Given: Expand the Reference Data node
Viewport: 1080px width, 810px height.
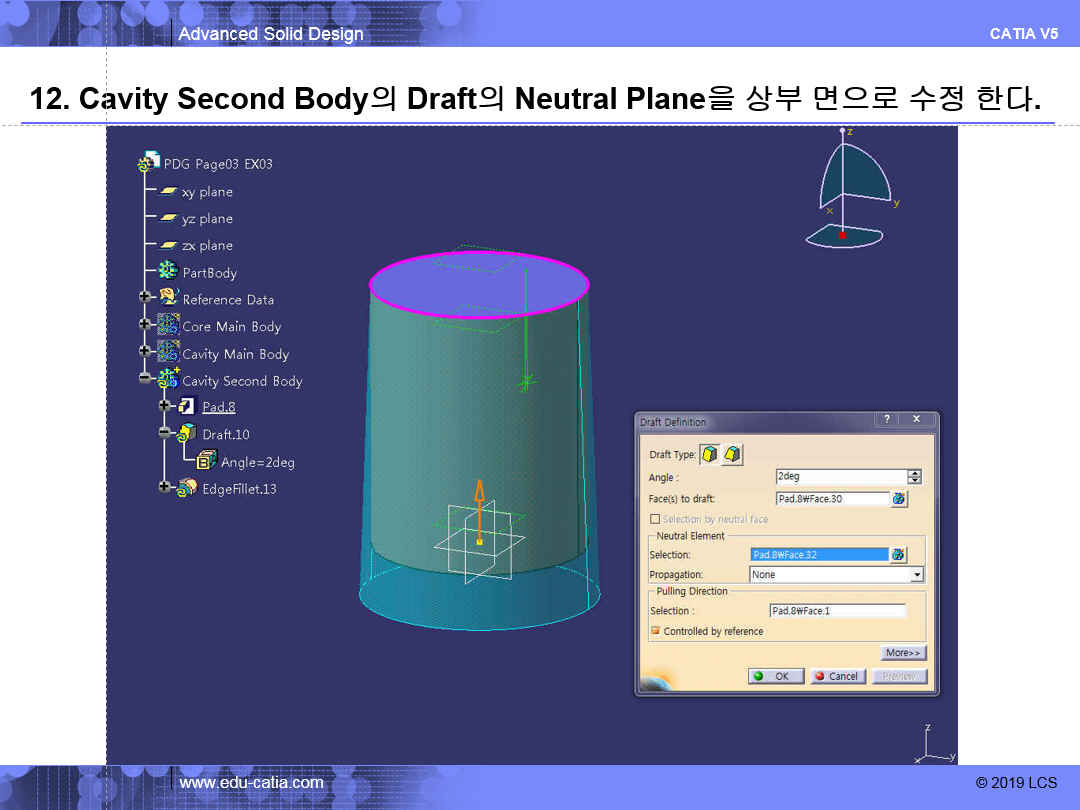Looking at the screenshot, I should 146,298.
